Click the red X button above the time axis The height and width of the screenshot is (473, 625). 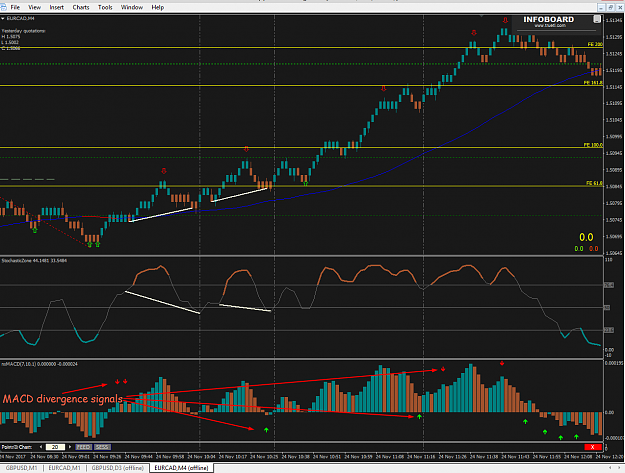click(592, 447)
